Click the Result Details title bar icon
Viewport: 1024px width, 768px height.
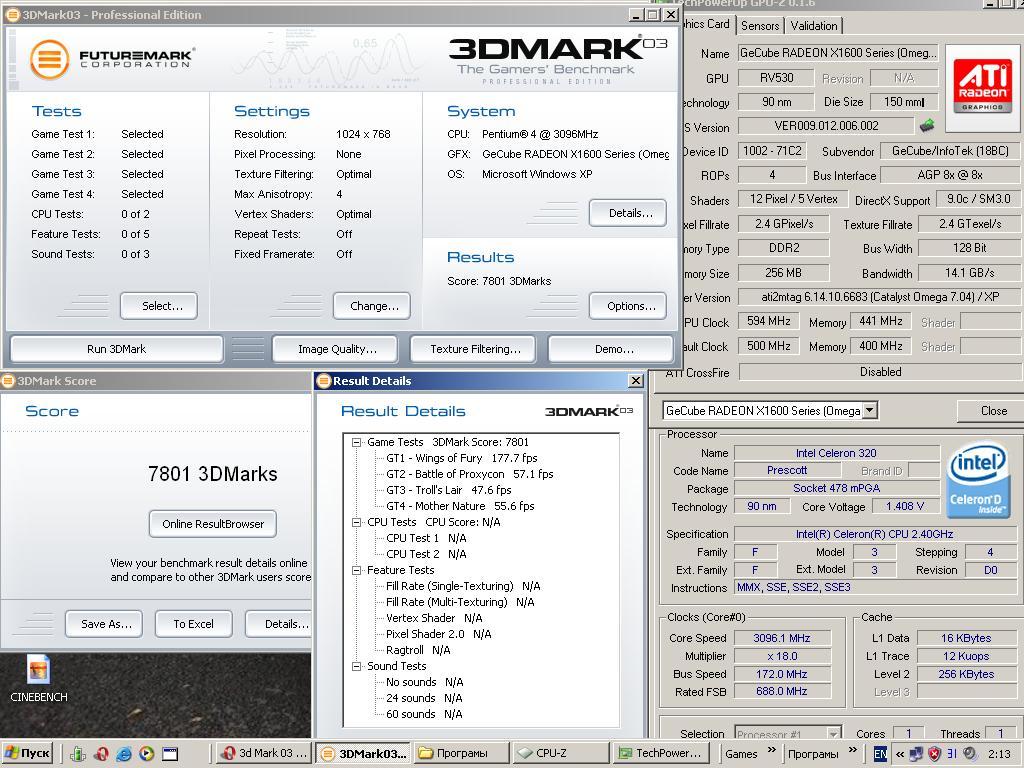(x=324, y=381)
